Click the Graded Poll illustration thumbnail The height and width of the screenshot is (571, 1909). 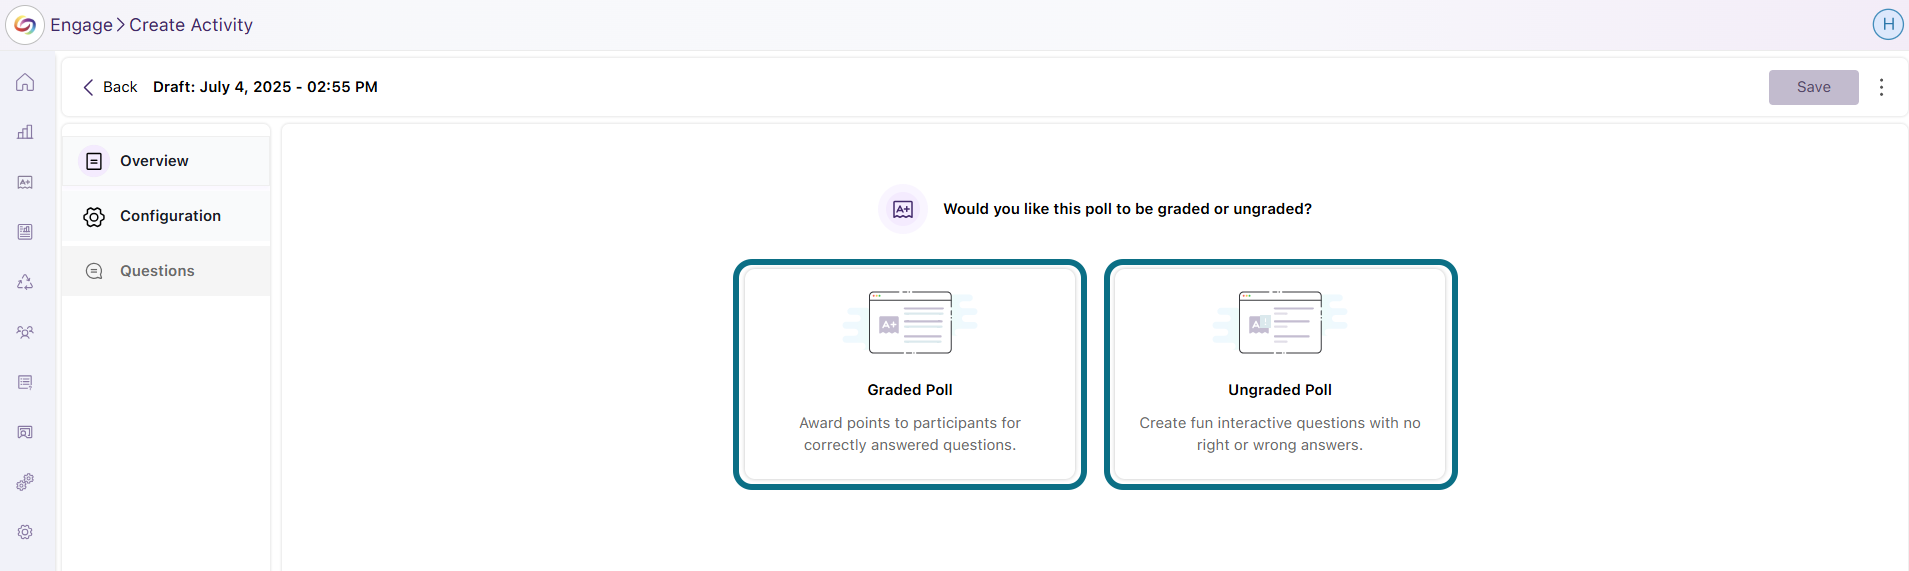[910, 322]
